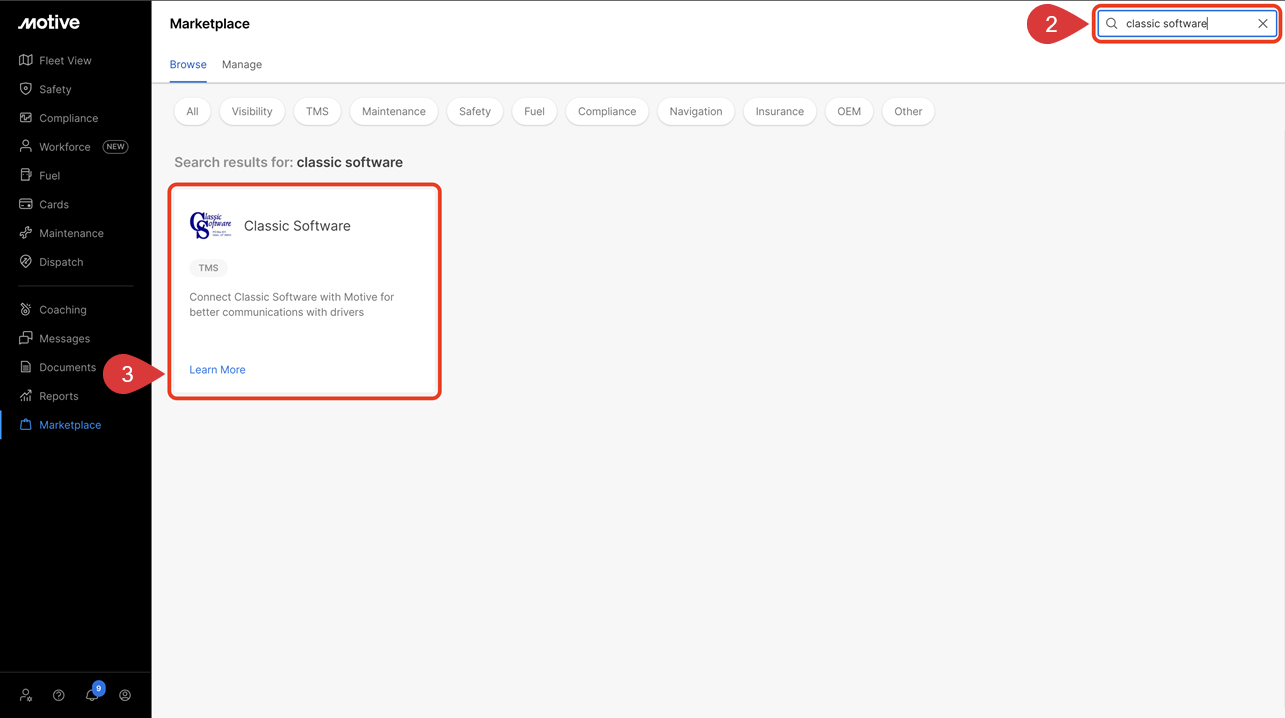Click the search magnifier icon
This screenshot has width=1285, height=718.
pyautogui.click(x=1112, y=24)
